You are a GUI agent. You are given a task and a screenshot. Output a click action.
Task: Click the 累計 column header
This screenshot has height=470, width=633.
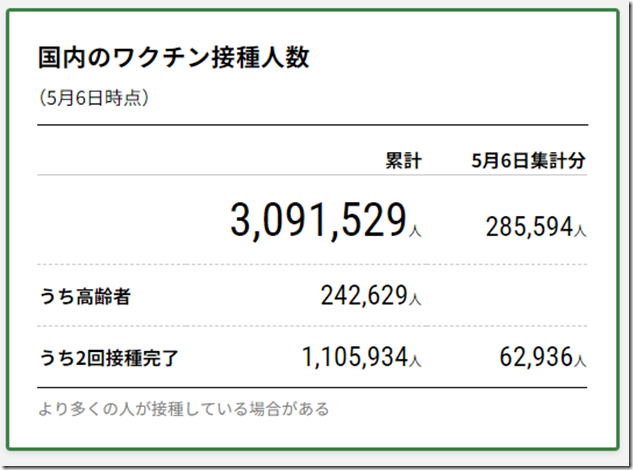pyautogui.click(x=404, y=160)
